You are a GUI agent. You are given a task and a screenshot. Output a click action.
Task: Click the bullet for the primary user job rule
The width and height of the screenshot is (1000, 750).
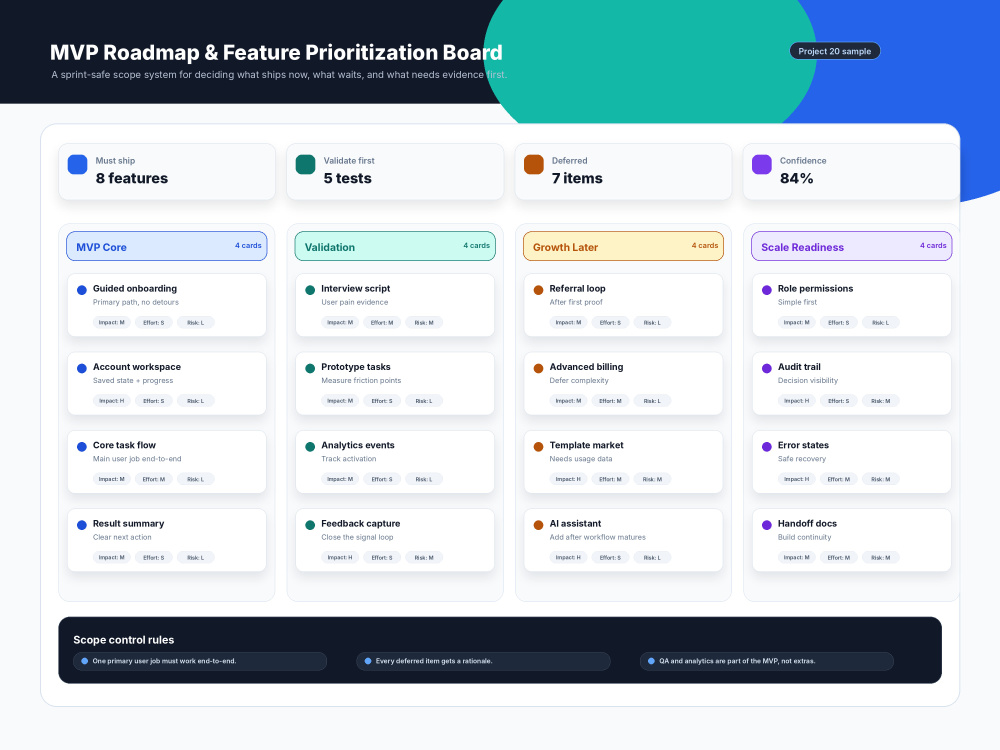pyautogui.click(x=84, y=661)
